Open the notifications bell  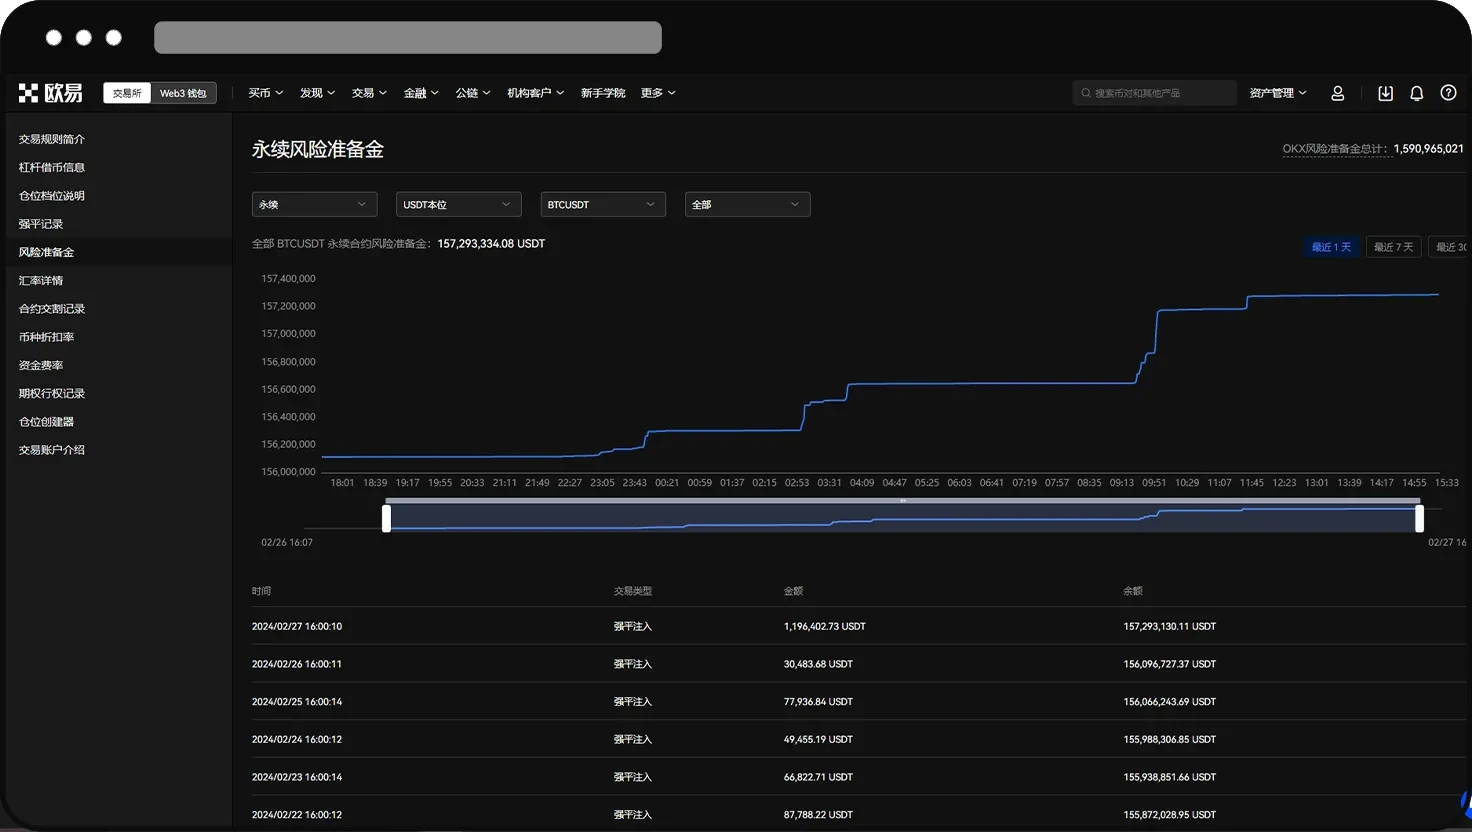(1416, 93)
